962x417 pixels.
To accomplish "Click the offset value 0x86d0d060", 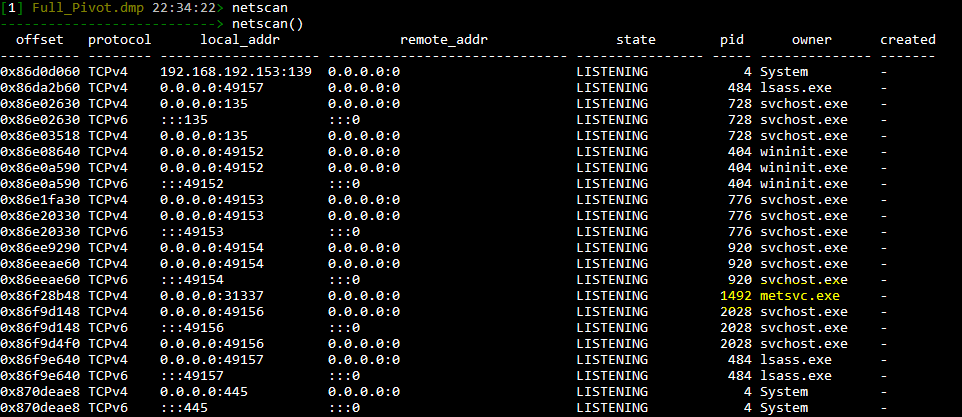I will (39, 72).
